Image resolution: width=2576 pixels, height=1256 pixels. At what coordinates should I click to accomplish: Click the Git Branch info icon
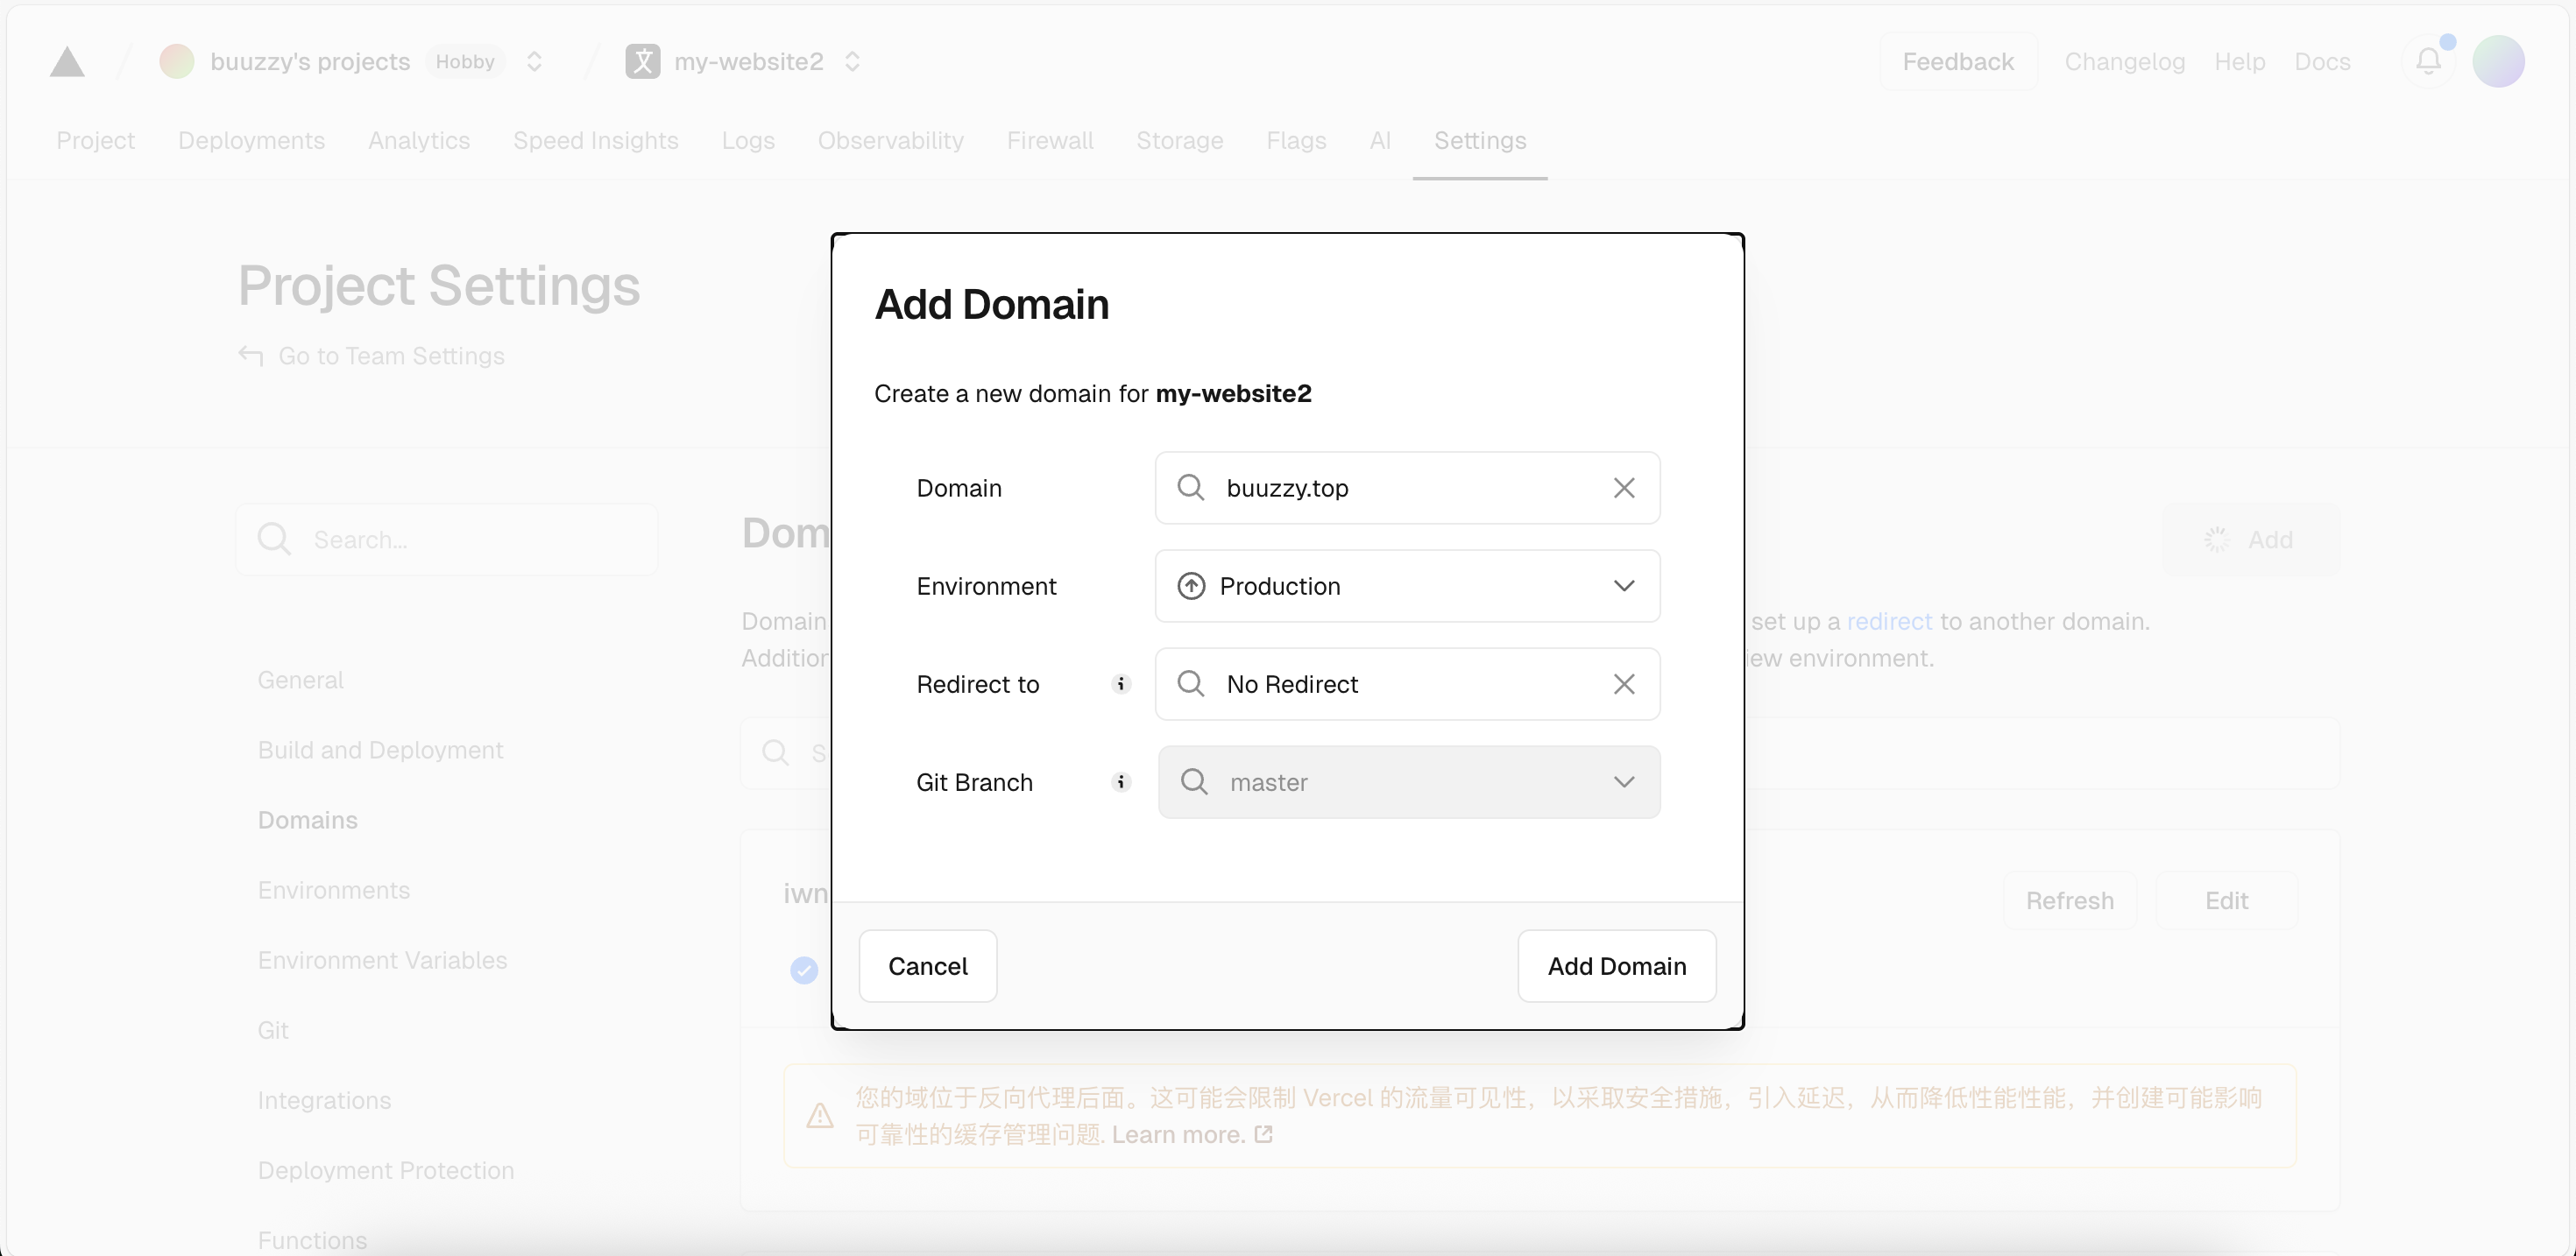(x=1121, y=782)
